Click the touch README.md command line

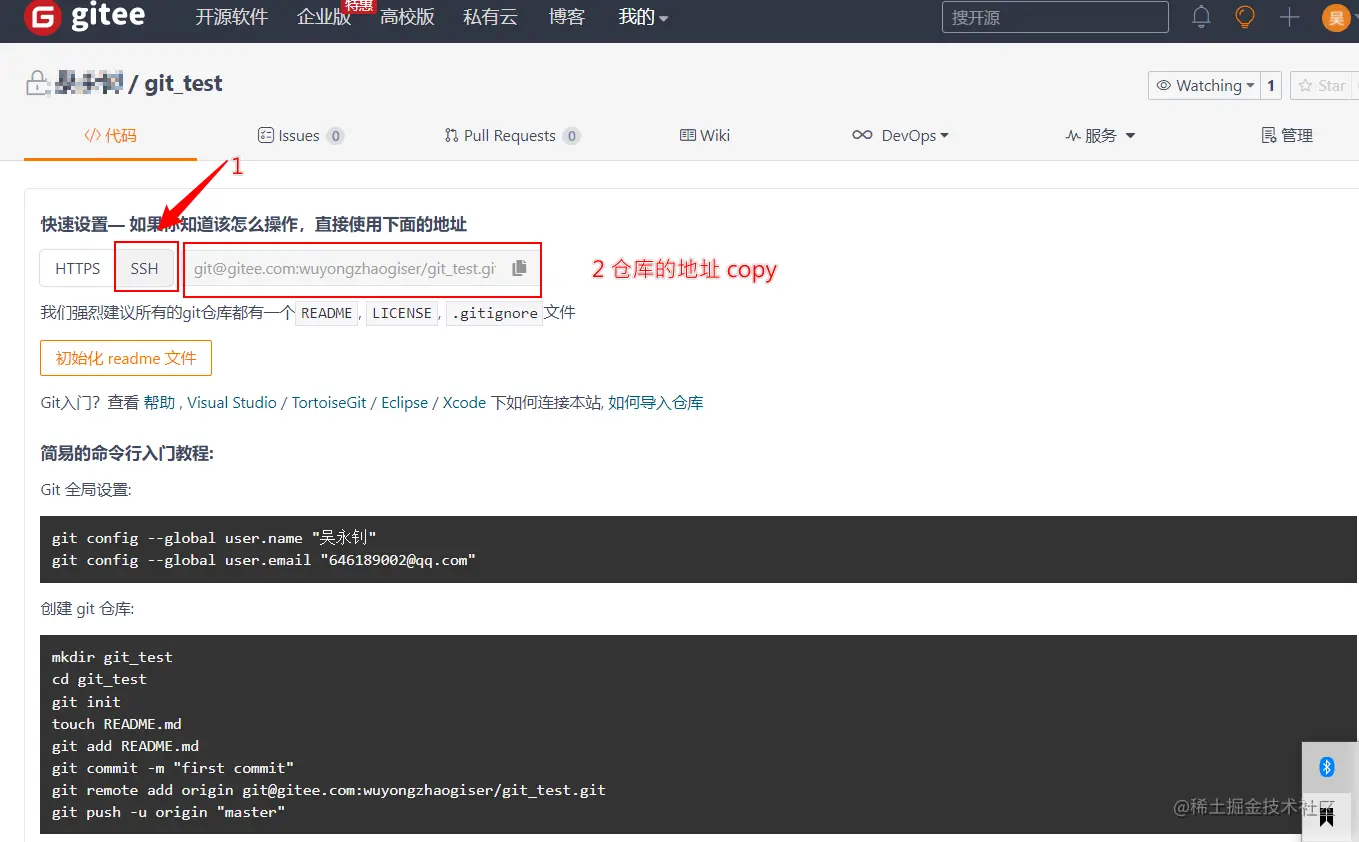(117, 724)
